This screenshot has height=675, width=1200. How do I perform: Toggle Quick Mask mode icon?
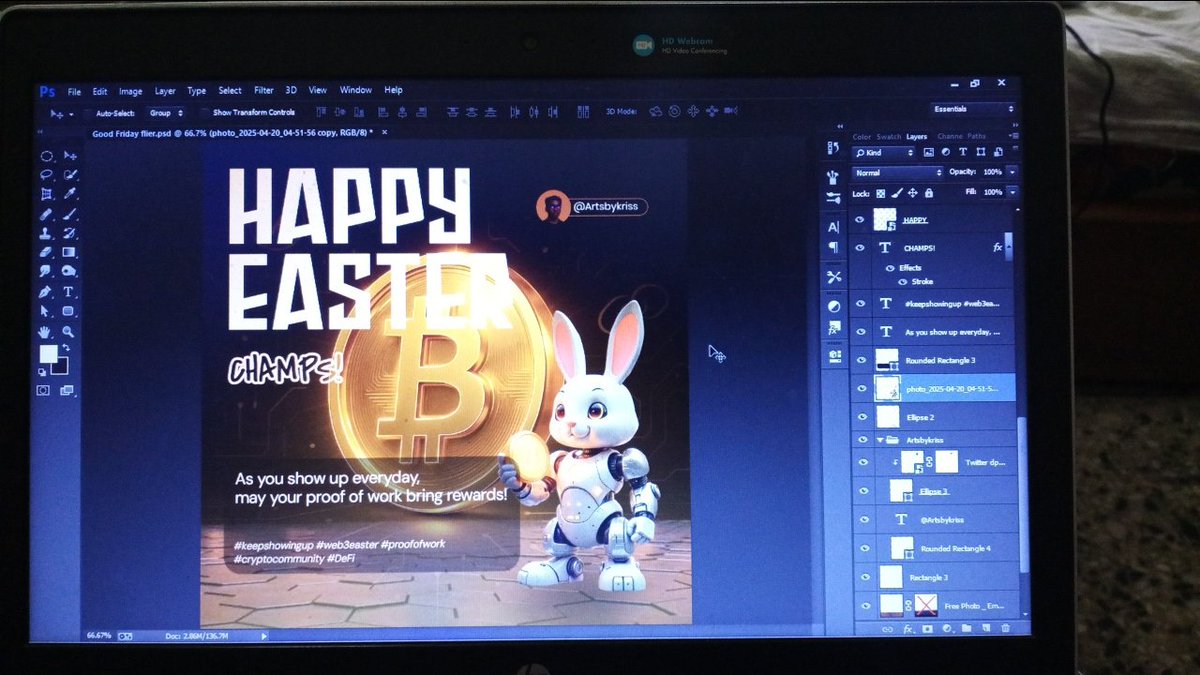click(44, 390)
